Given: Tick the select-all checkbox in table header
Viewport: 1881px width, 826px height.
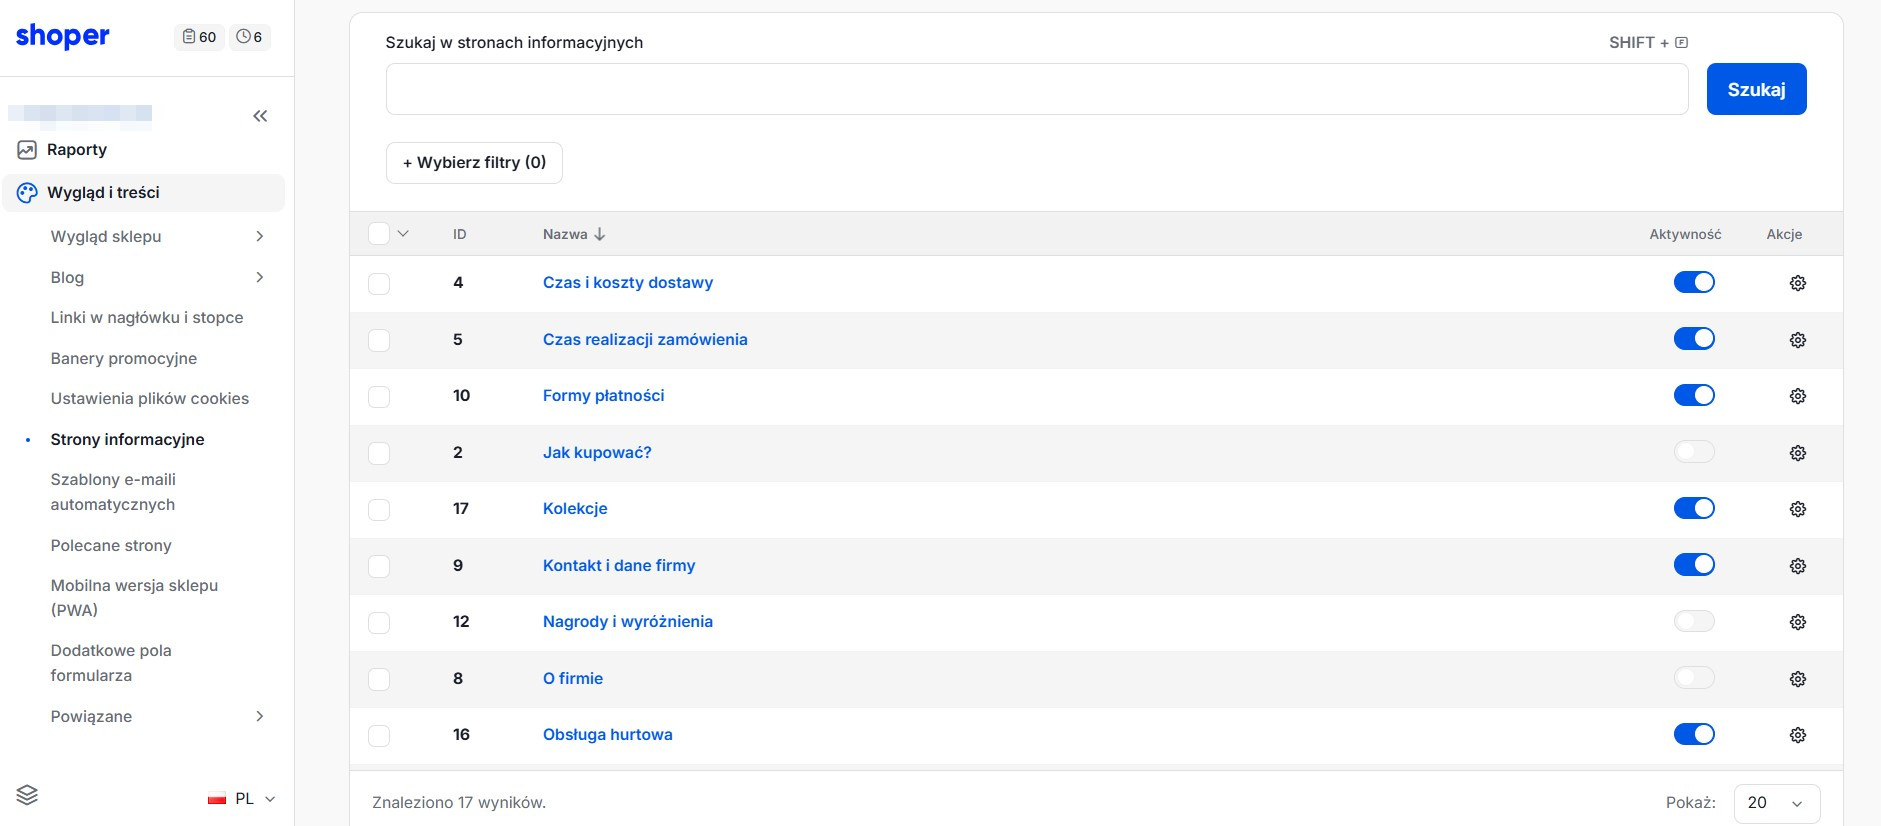Looking at the screenshot, I should coord(379,234).
